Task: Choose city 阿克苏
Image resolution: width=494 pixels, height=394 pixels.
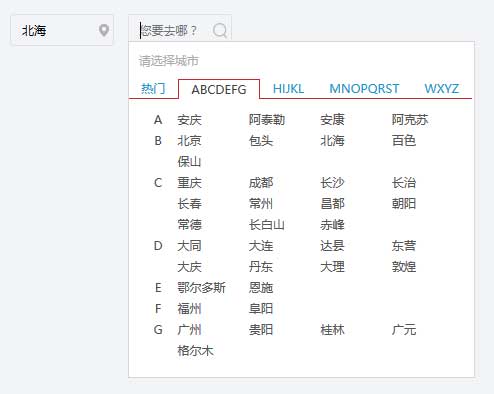Action: coord(410,120)
